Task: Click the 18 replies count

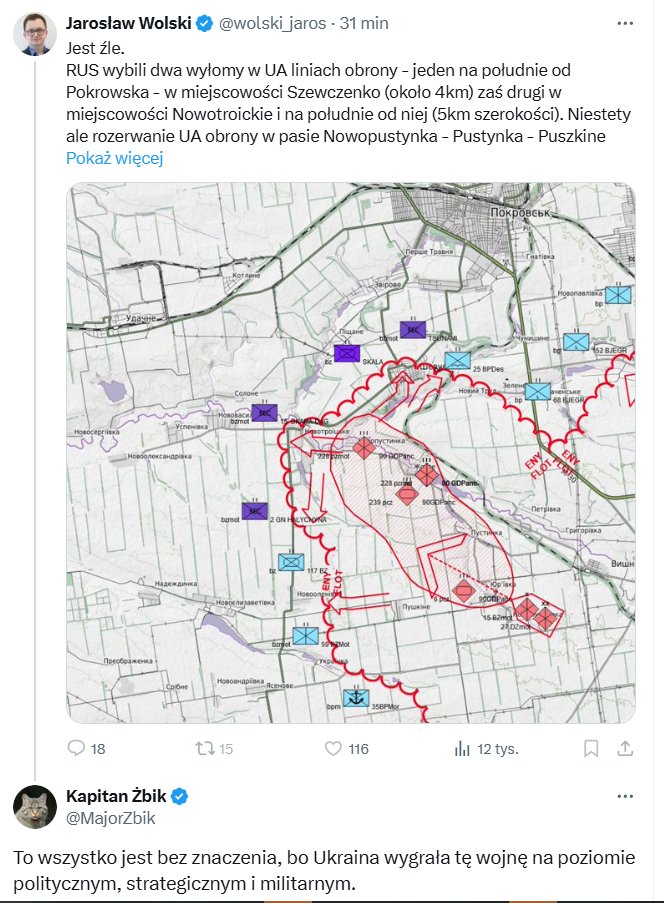Action: [98, 749]
